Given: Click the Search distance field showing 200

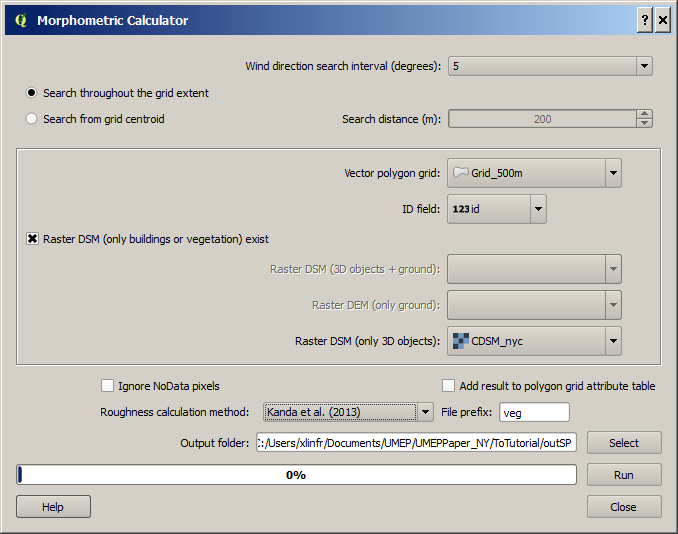Looking at the screenshot, I should tap(542, 119).
